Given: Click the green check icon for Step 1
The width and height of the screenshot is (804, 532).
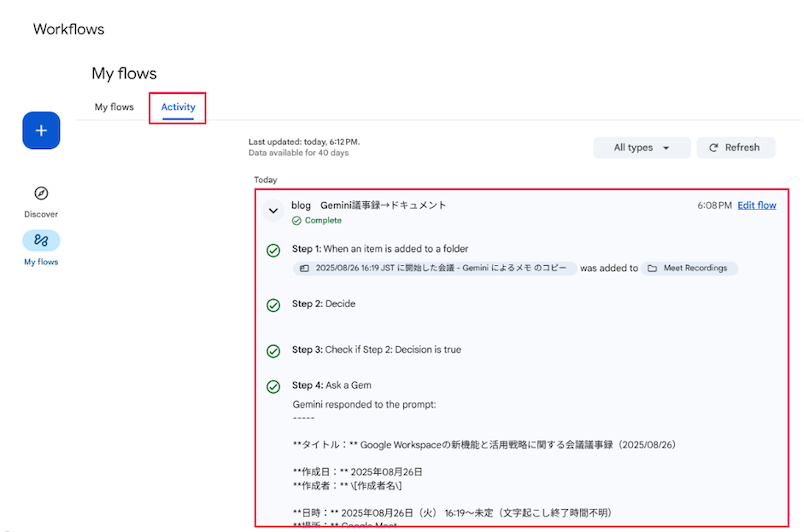Looking at the screenshot, I should point(273,251).
